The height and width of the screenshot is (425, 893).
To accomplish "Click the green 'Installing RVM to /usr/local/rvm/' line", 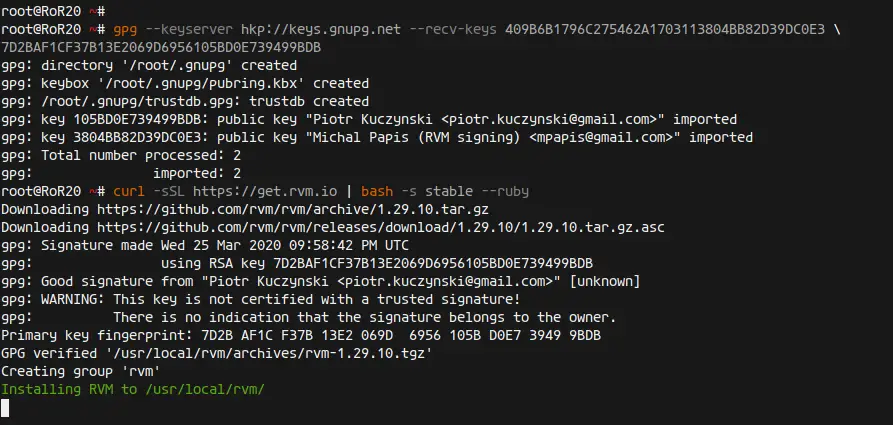I will coord(133,389).
